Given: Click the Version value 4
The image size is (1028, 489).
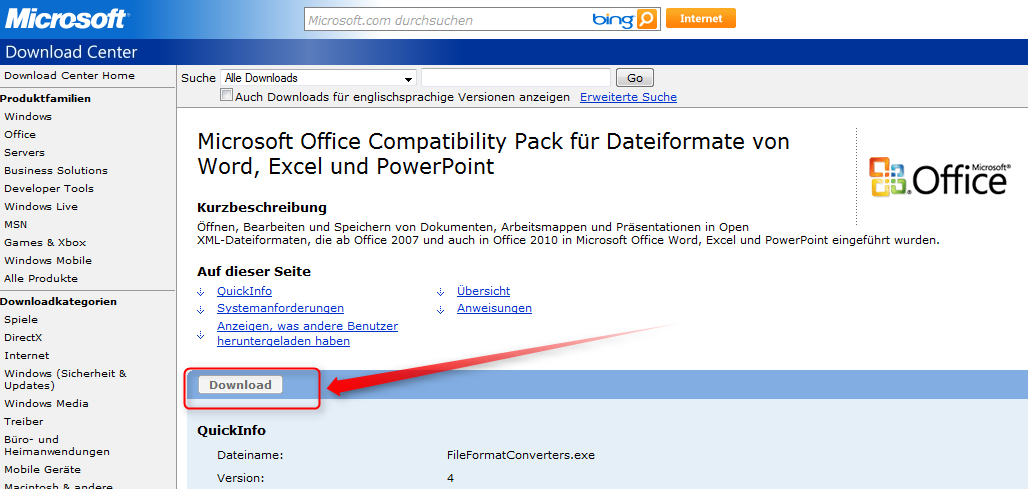Looking at the screenshot, I should click(x=450, y=479).
